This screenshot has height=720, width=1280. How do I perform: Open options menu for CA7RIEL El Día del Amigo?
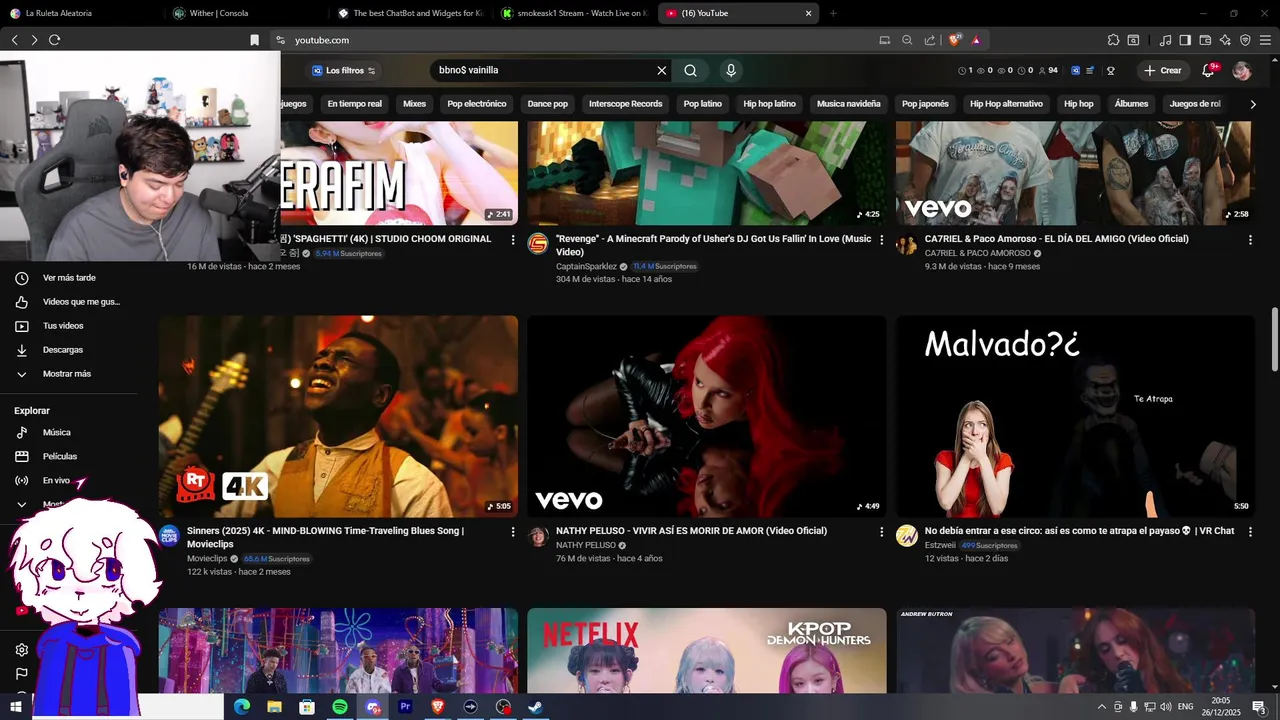[x=1250, y=240]
